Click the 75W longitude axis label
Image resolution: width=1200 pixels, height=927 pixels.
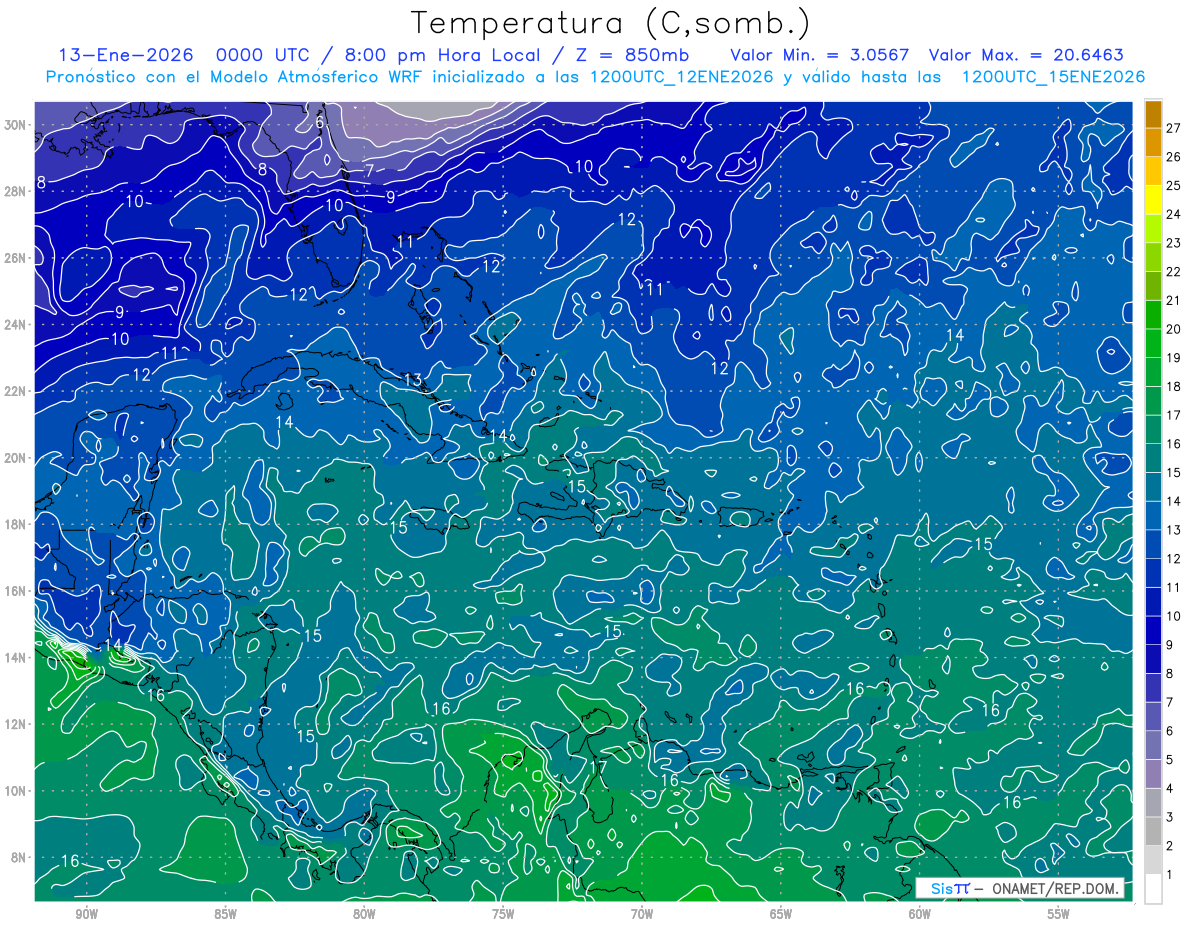(x=503, y=914)
